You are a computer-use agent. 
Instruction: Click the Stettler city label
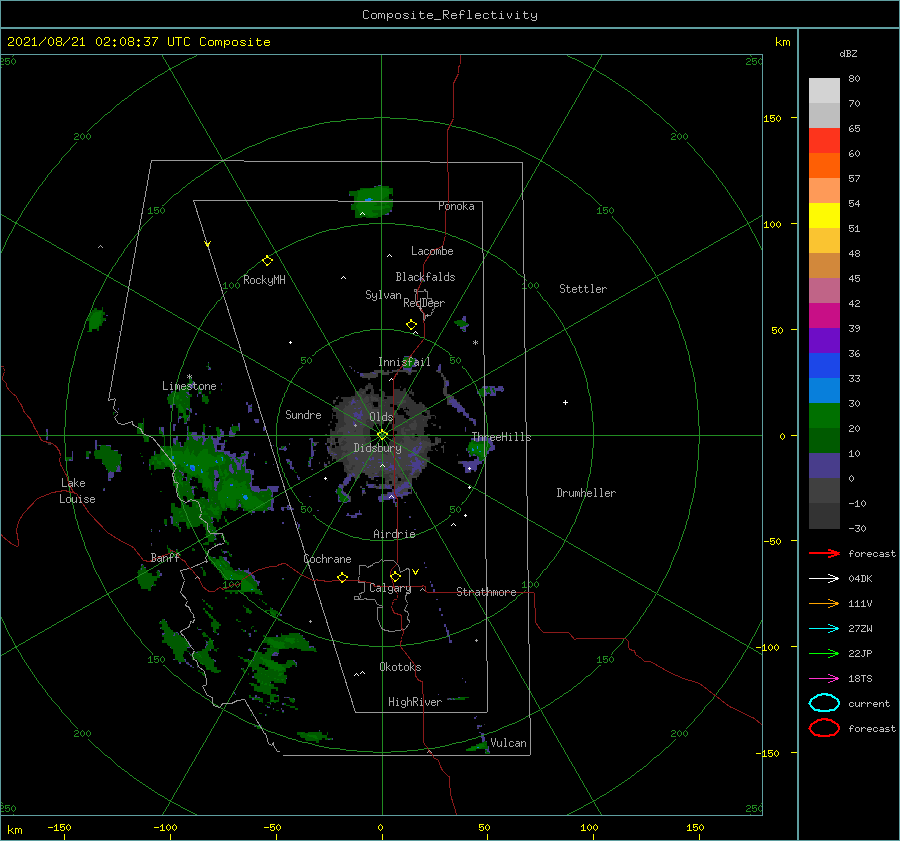coord(583,289)
